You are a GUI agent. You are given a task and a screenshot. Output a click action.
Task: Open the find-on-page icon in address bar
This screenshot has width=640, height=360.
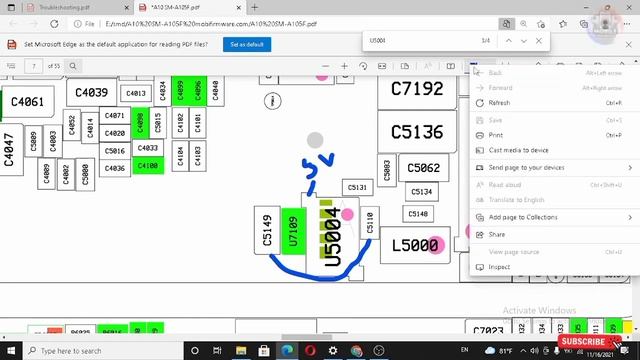tap(506, 24)
